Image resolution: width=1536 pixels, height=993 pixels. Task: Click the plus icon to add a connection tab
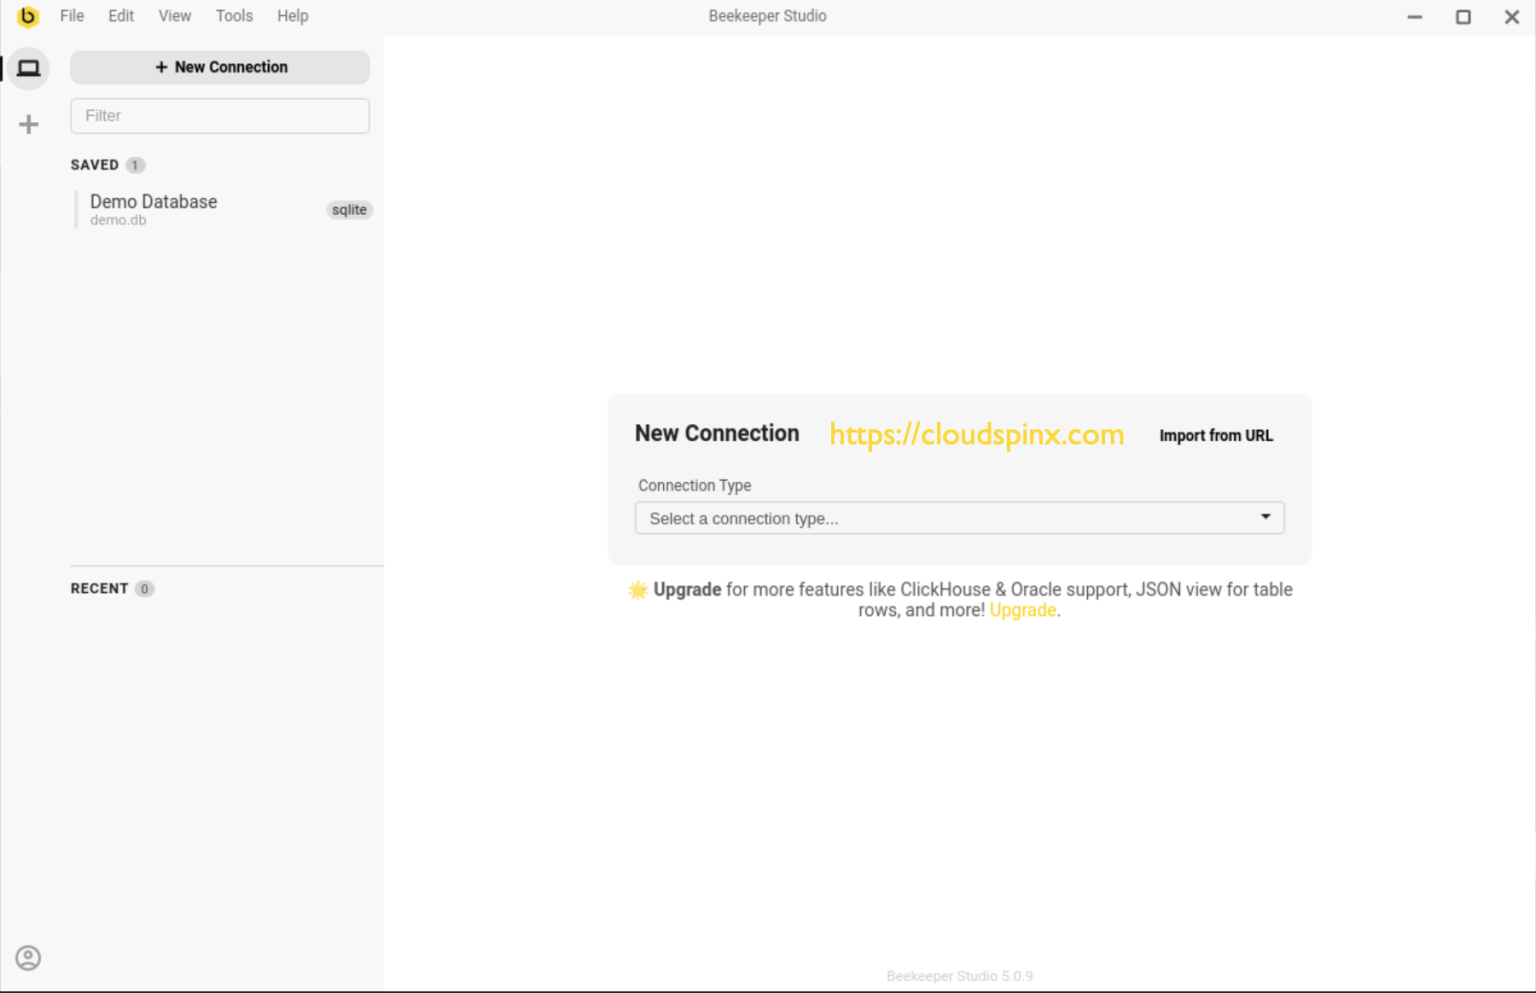[28, 124]
